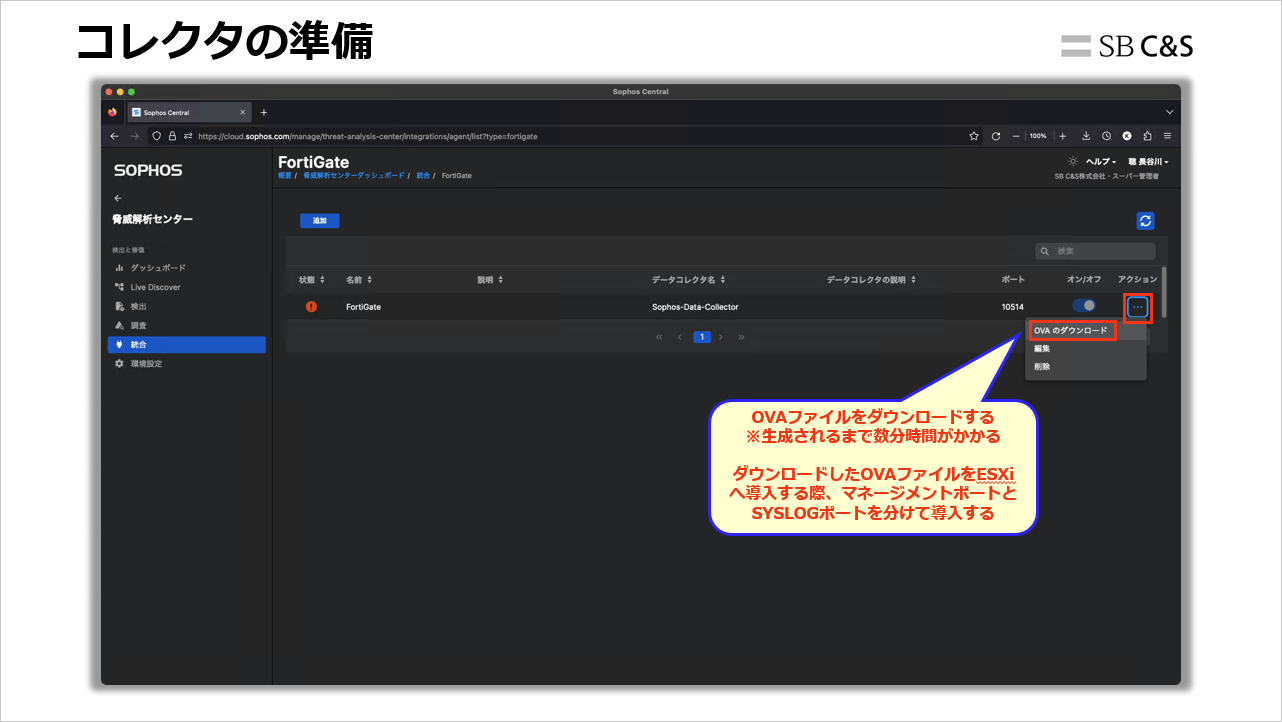This screenshot has height=722, width=1282.
Task: Go to the previous page arrow
Action: click(x=680, y=337)
